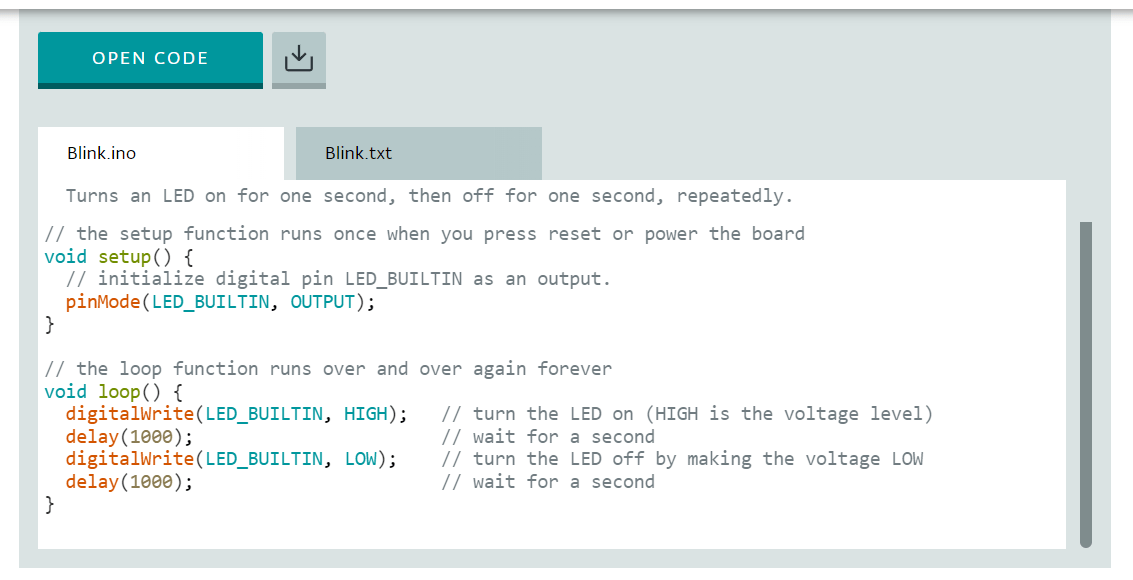Click the HIGH keyword inside the digitalWrite call
Viewport: 1133px width, 580px height.
(366, 414)
